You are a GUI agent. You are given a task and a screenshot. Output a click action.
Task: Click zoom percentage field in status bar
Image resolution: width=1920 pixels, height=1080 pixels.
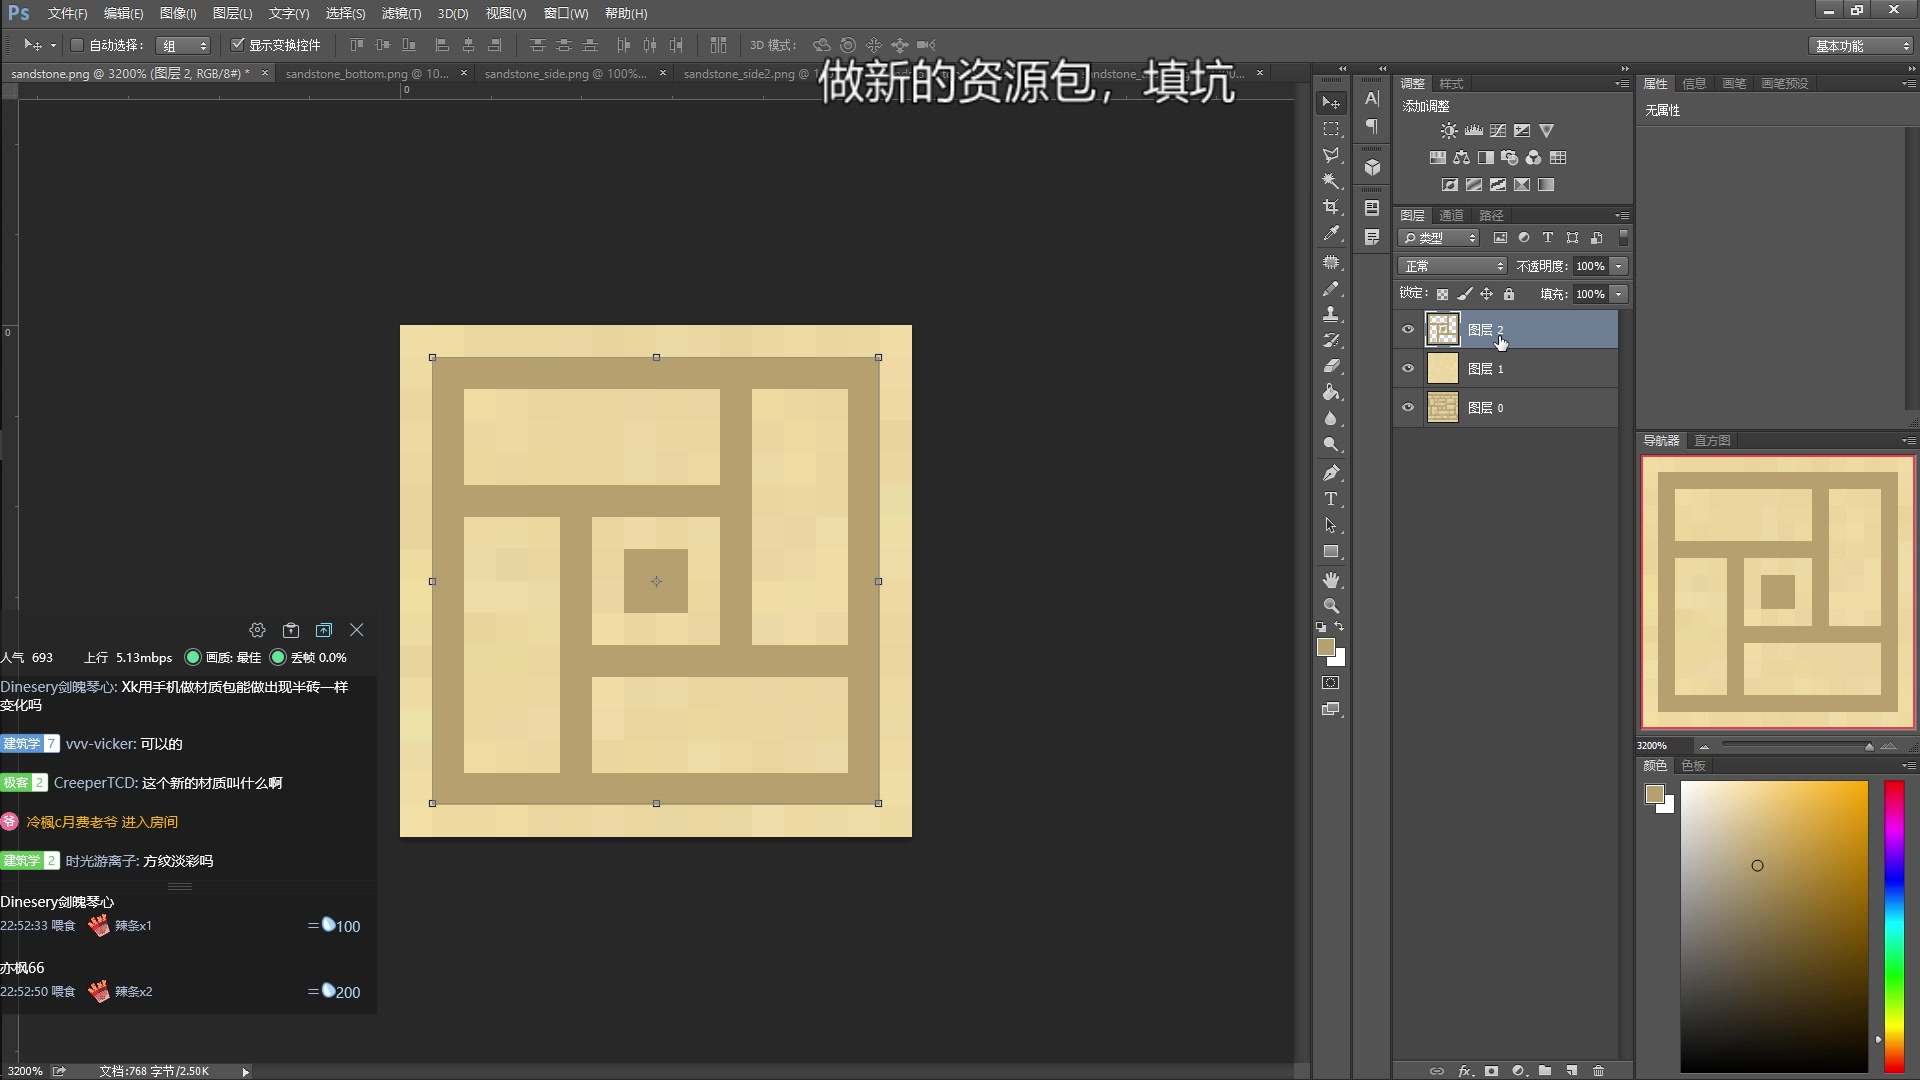point(25,1071)
